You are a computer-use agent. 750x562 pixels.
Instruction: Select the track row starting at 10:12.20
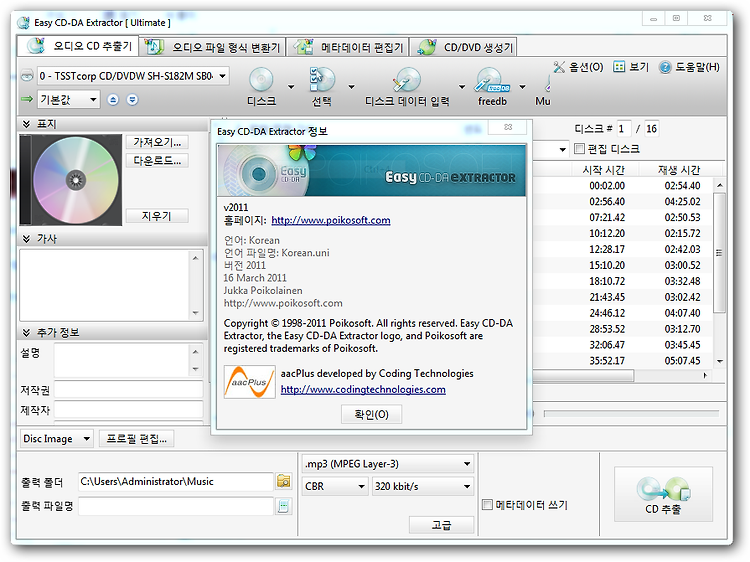pos(623,233)
